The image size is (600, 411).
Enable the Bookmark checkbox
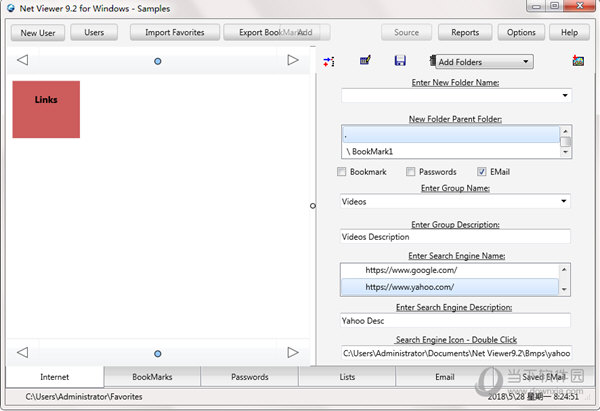pos(341,171)
